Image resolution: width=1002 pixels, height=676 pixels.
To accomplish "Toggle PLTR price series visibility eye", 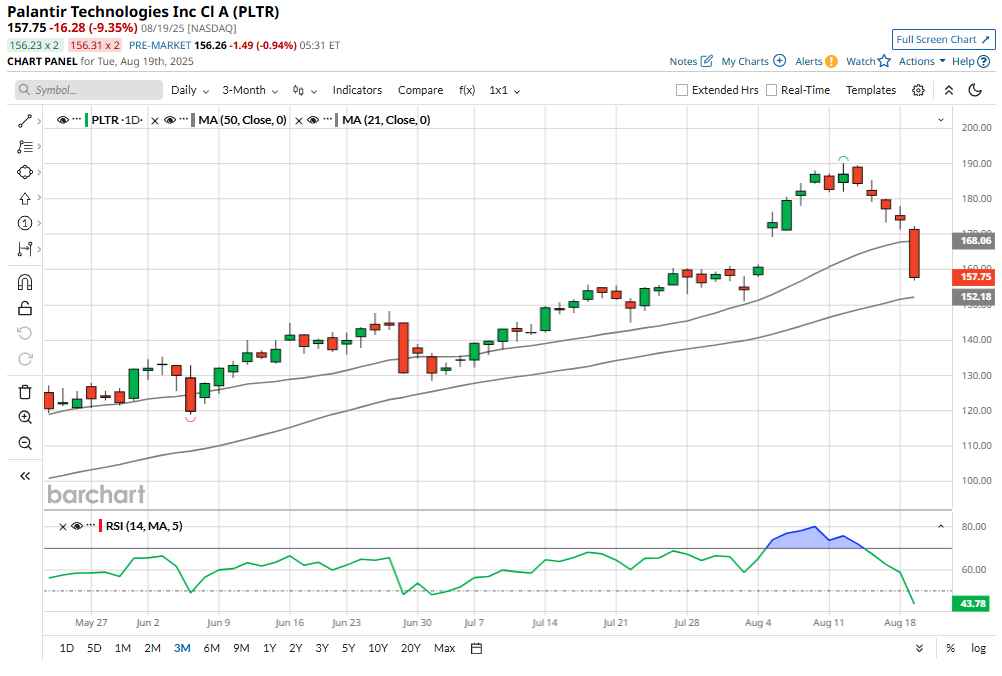I will (x=63, y=119).
